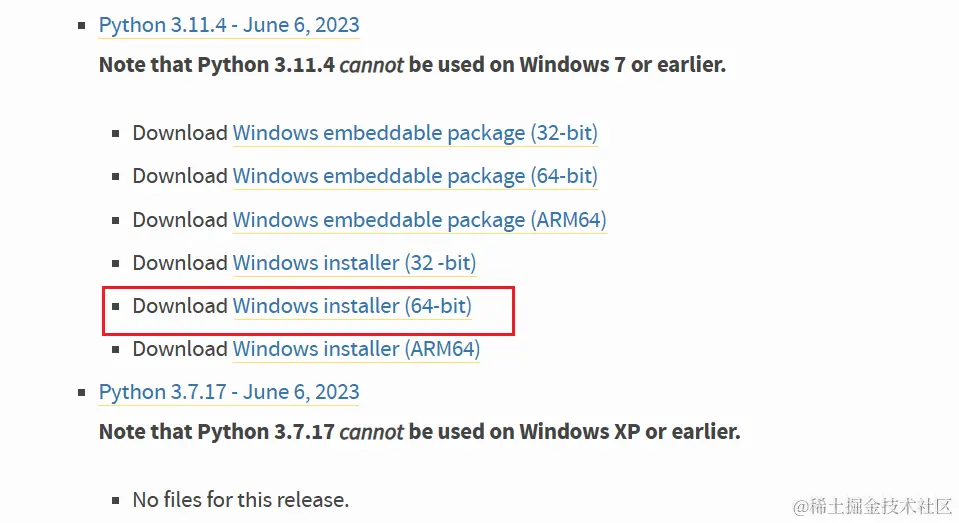This screenshot has height=523, width=959.
Task: Click the square bullet beside Python 3.7.17
Action: click(x=83, y=393)
